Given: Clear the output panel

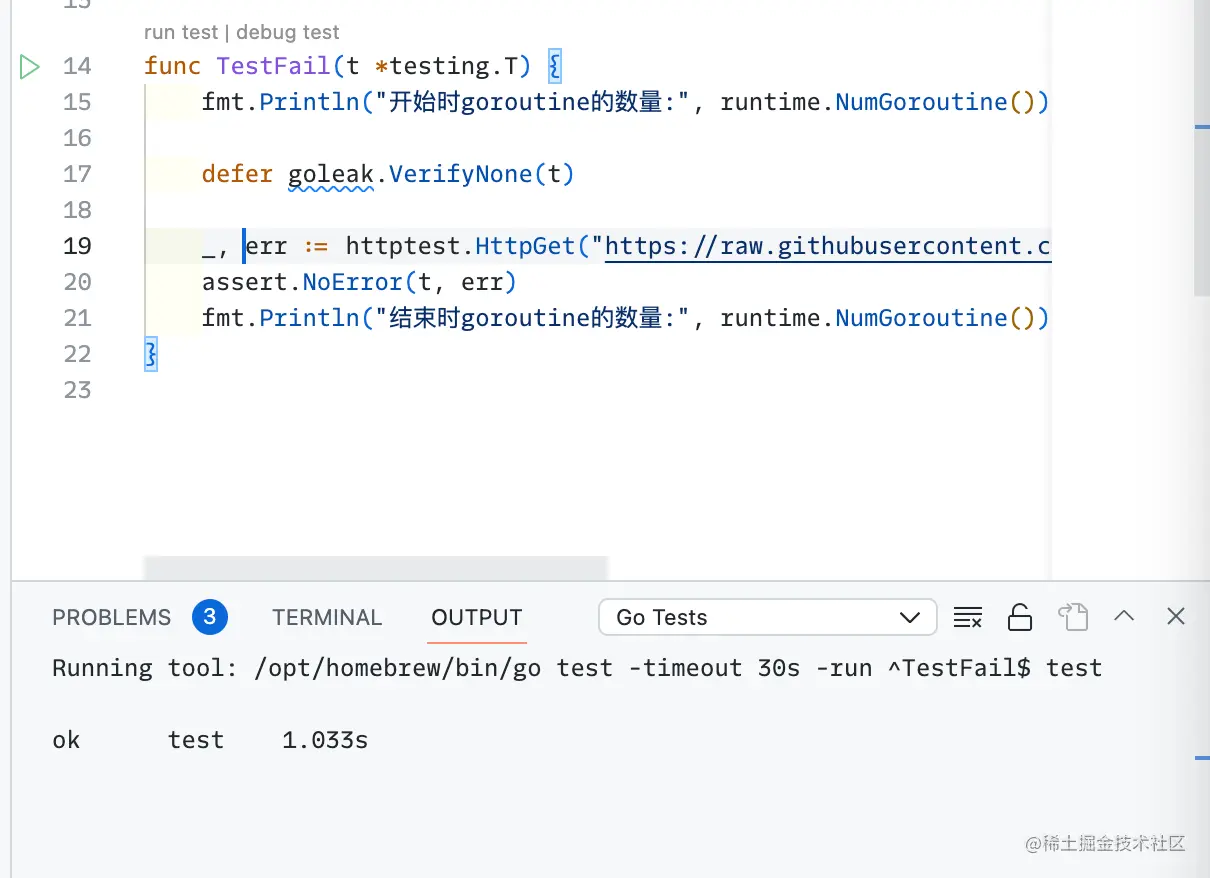Looking at the screenshot, I should tap(967, 617).
